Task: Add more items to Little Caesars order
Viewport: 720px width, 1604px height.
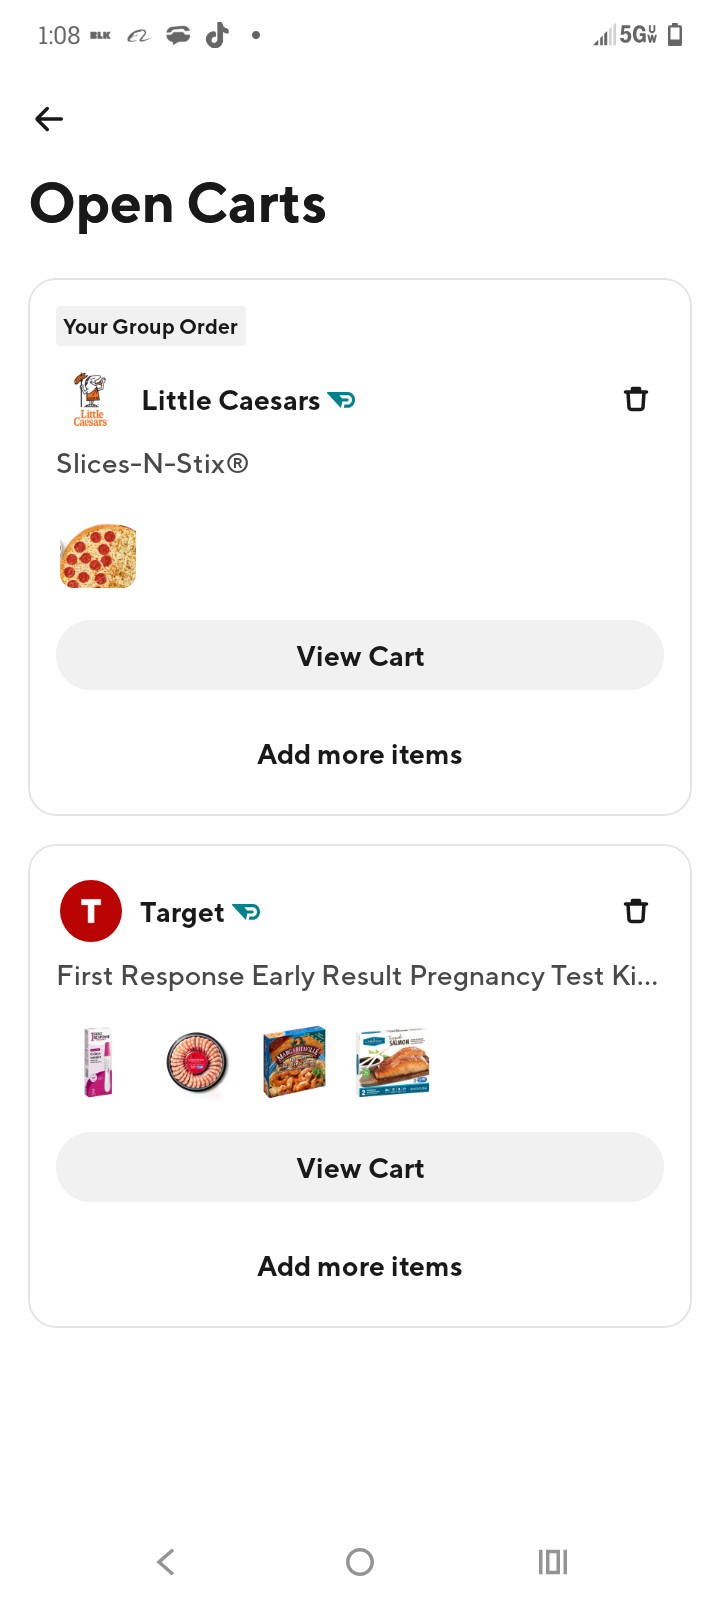Action: pyautogui.click(x=360, y=754)
